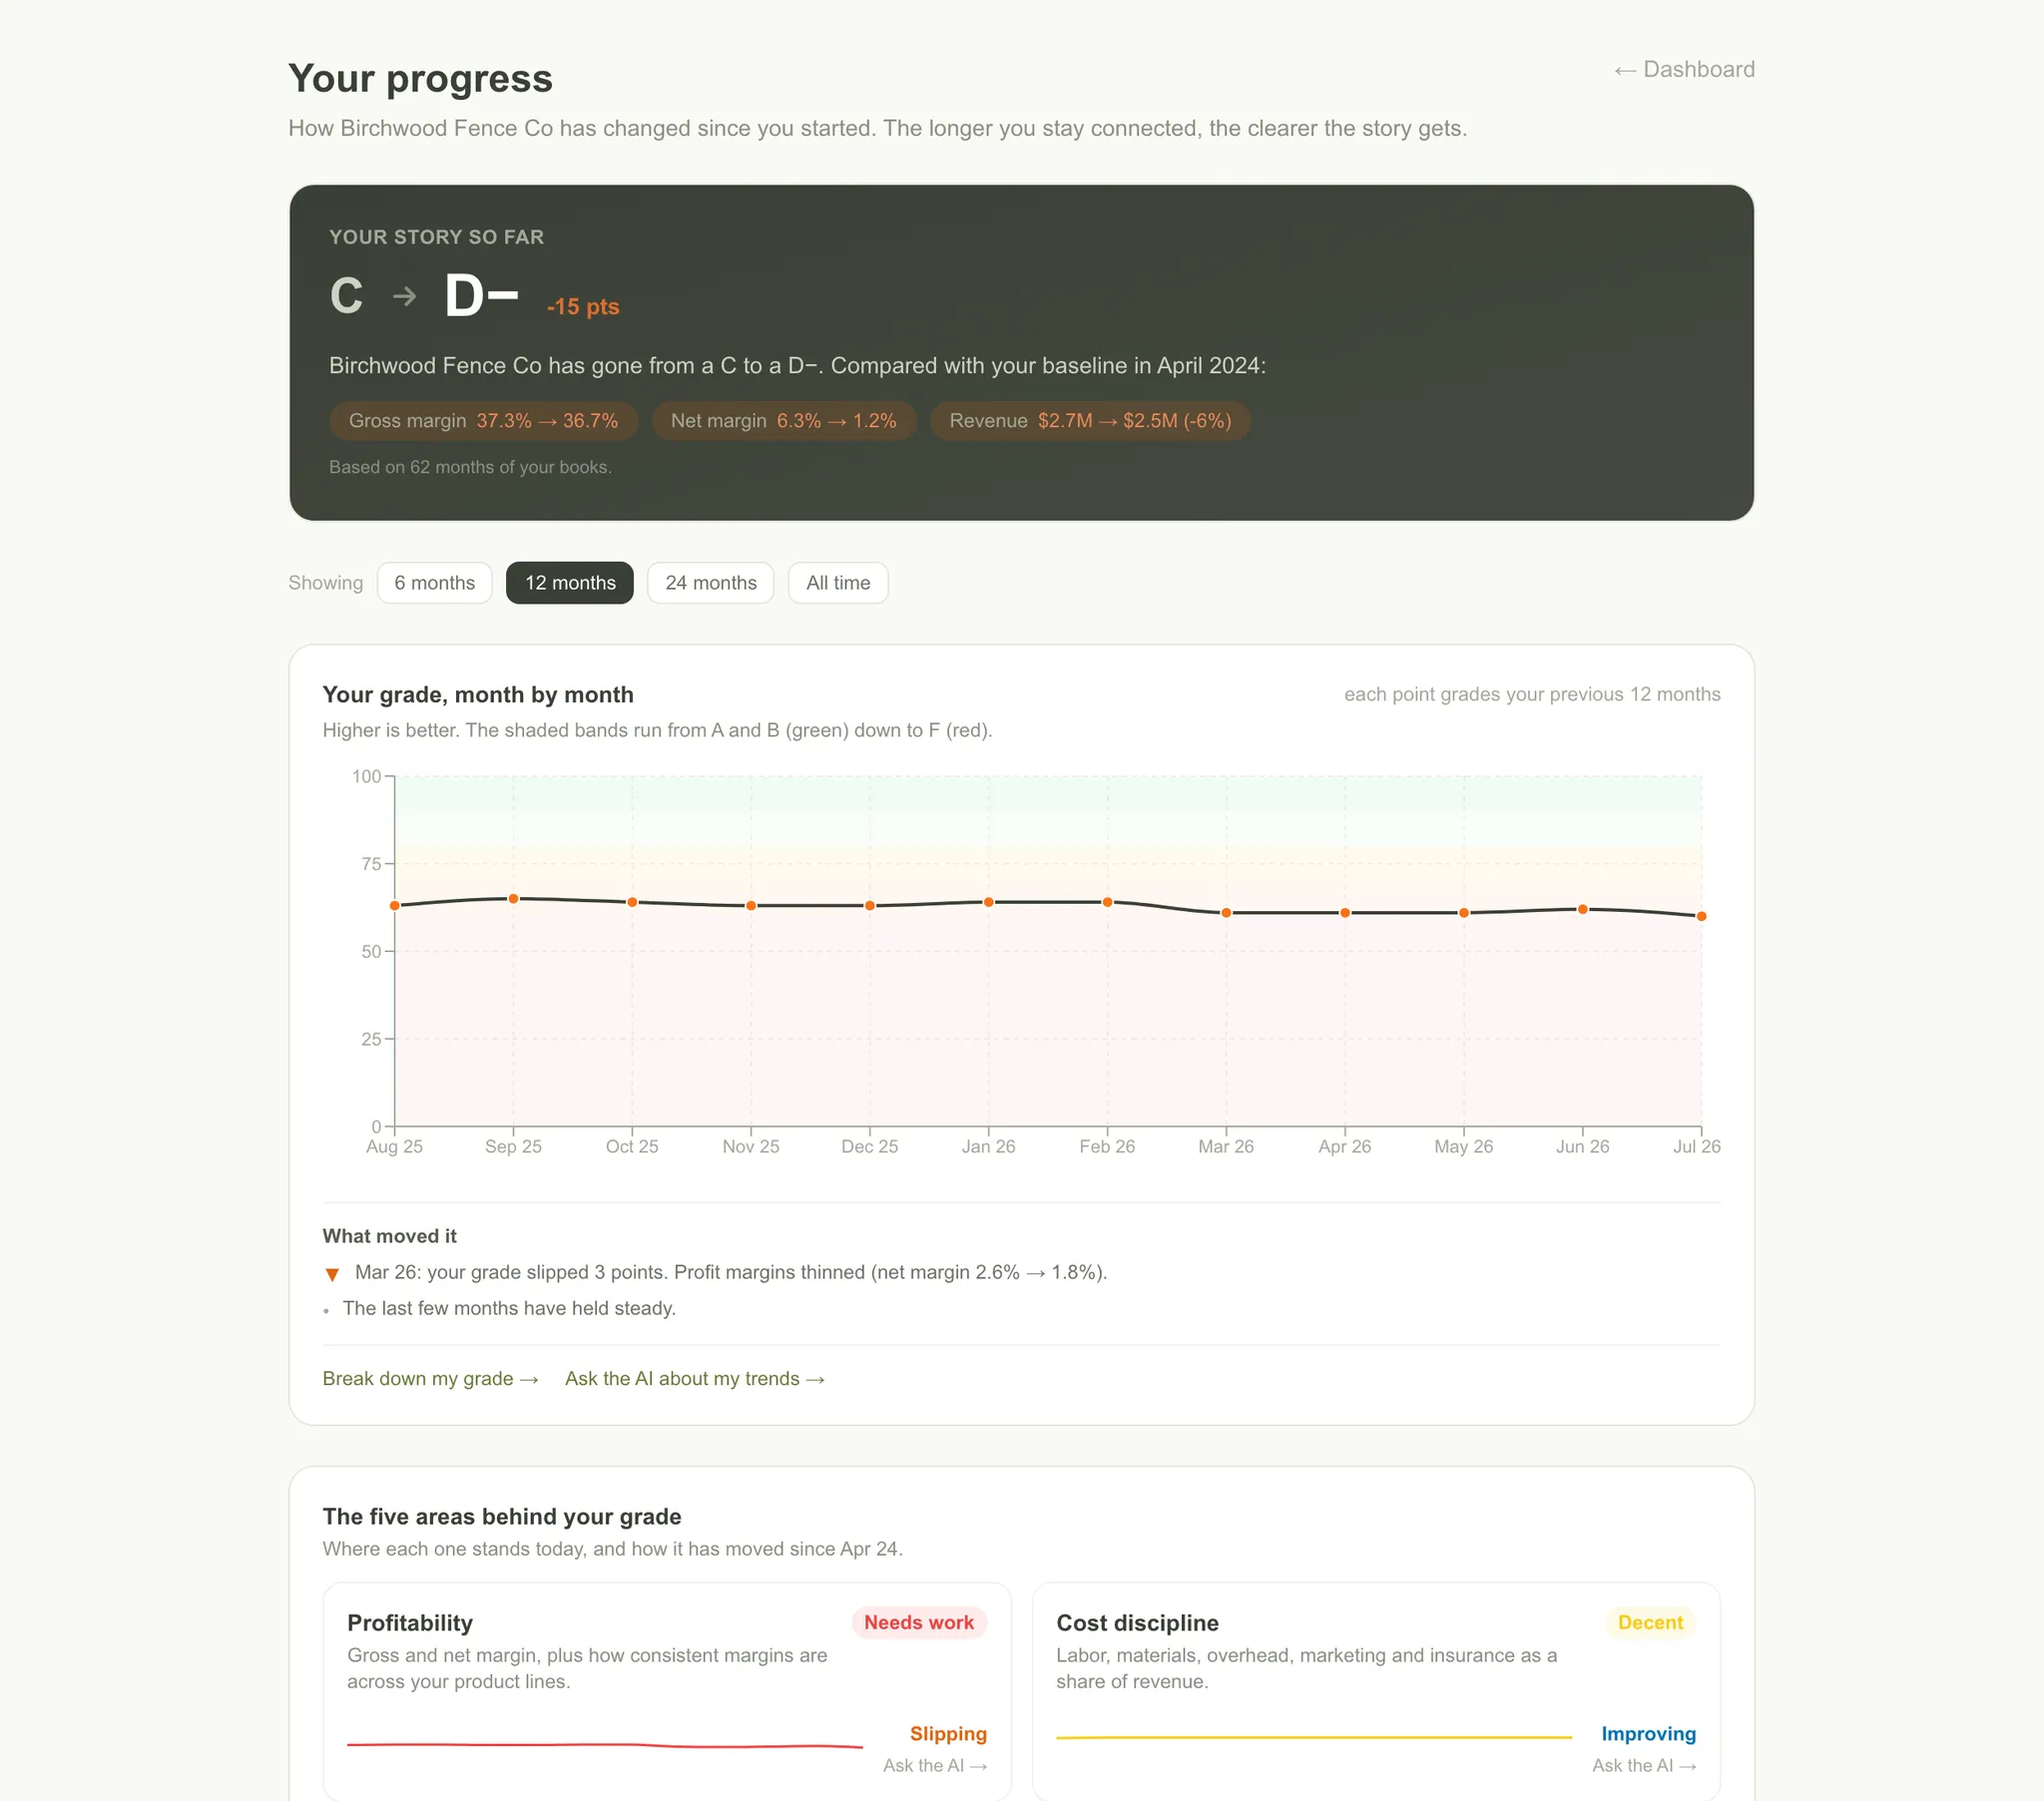Select the Jan 26 grade point
This screenshot has height=1801, width=2044.
coord(989,902)
